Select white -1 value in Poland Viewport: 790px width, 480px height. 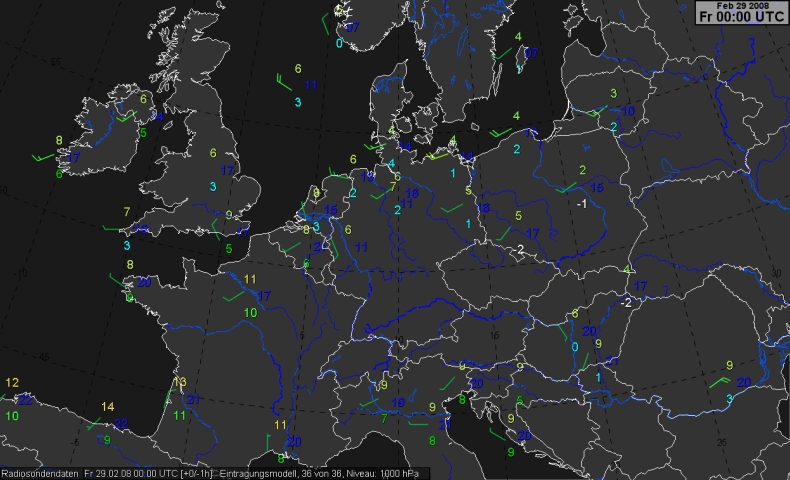coord(580,203)
